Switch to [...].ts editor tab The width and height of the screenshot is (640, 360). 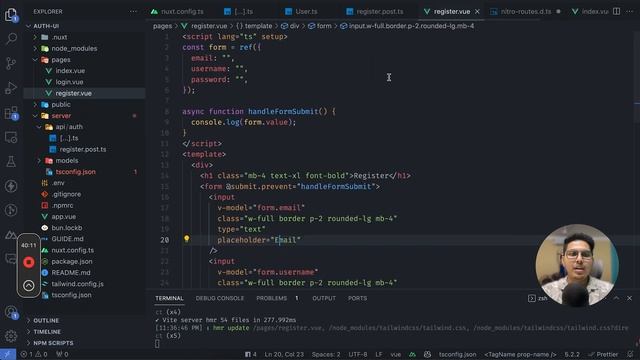239,11
